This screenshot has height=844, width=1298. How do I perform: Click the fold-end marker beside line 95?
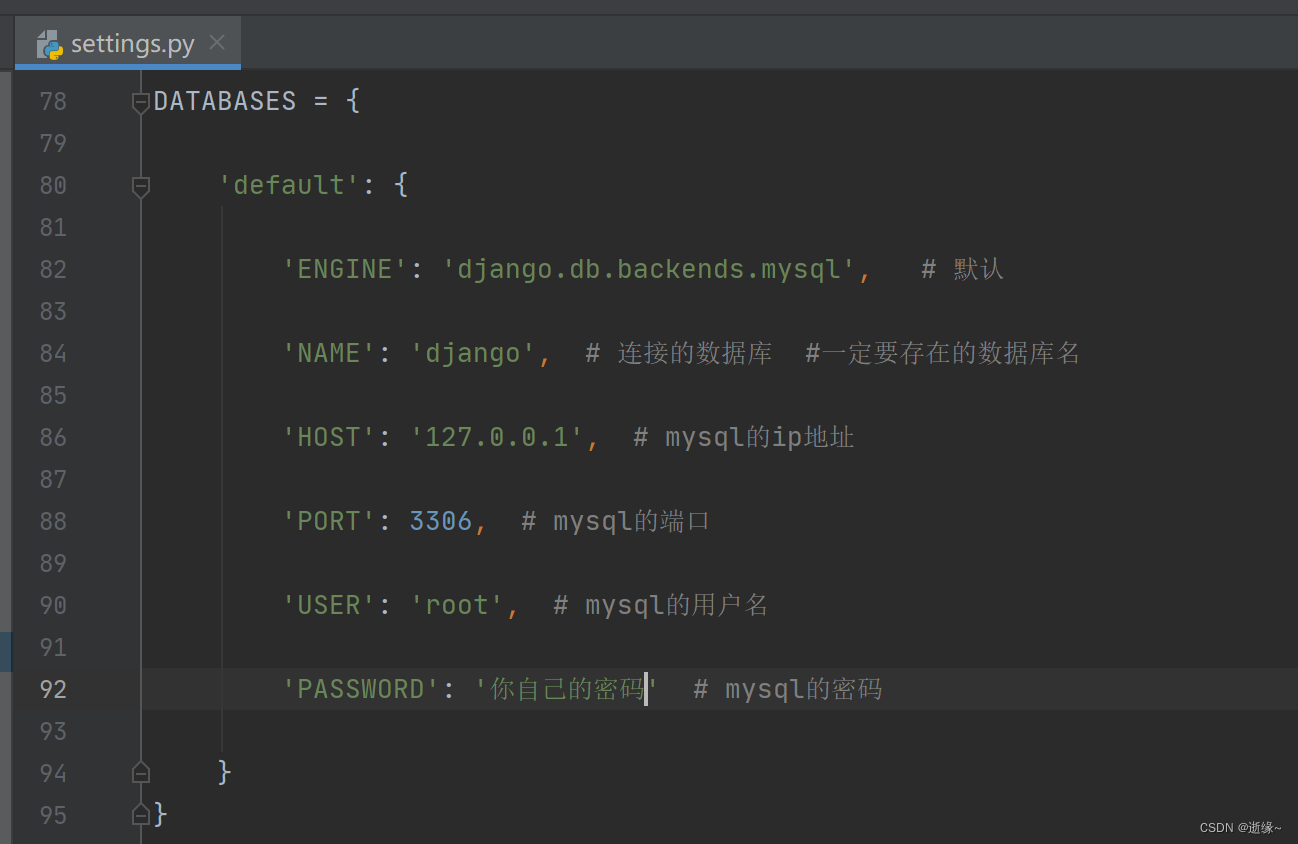click(x=140, y=814)
